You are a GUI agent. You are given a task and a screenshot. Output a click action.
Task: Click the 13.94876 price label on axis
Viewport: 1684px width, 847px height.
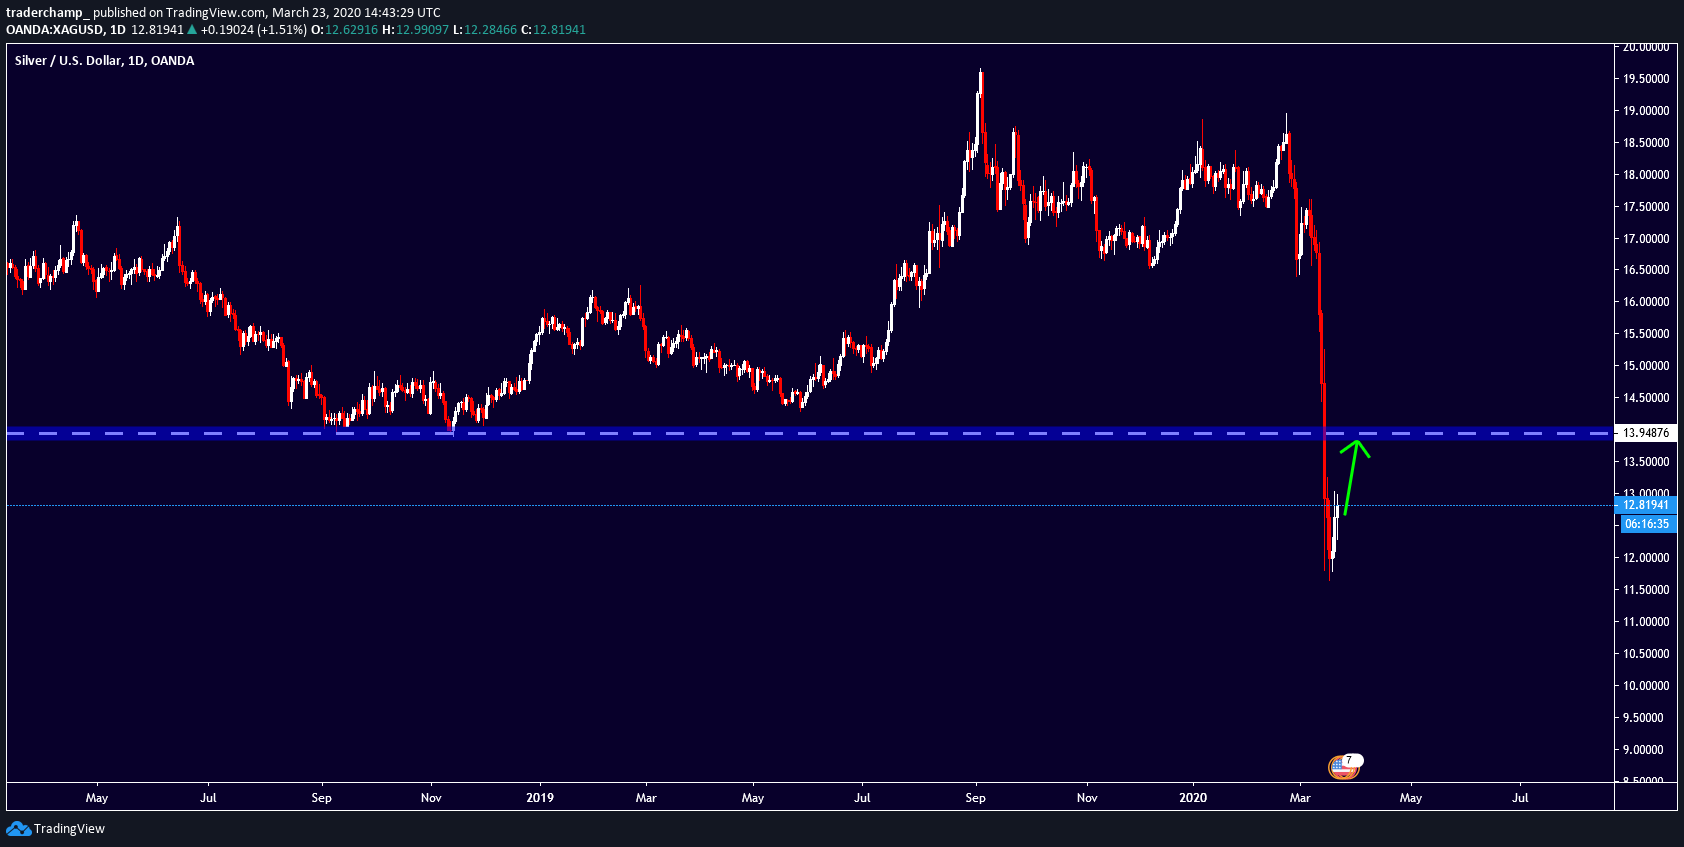pos(1646,433)
